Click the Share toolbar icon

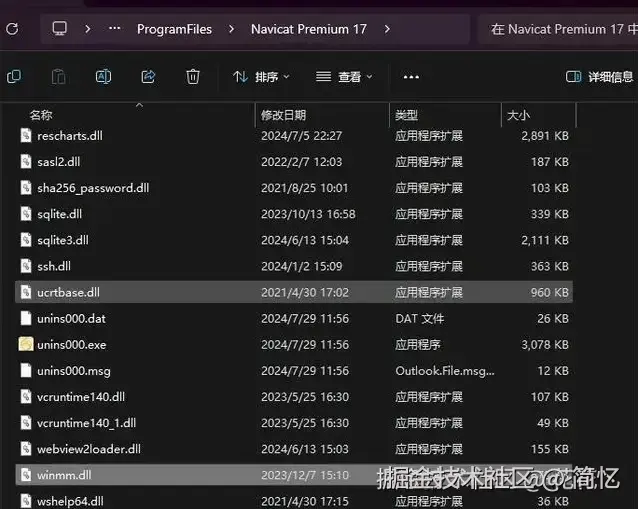(x=148, y=76)
